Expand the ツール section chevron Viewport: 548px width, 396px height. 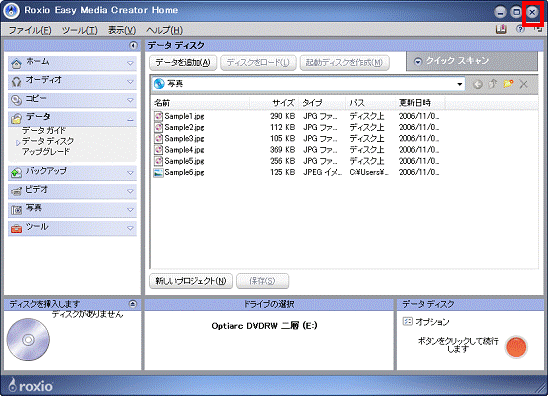pyautogui.click(x=130, y=228)
